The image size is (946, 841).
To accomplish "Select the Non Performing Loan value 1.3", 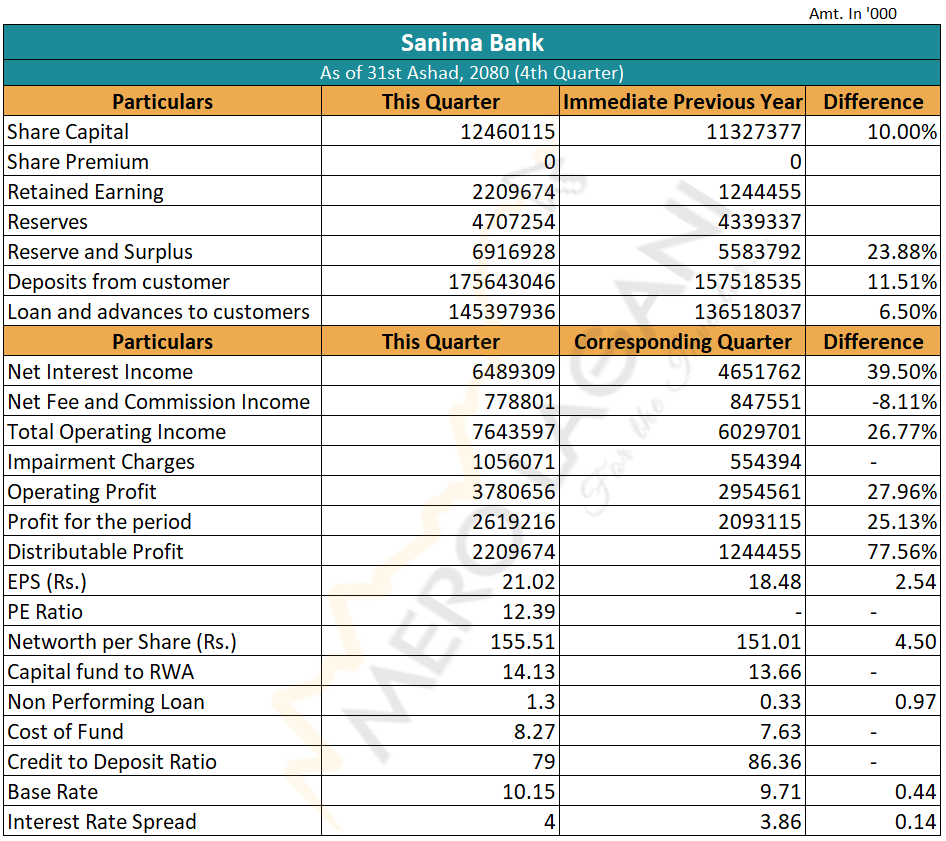I will pos(540,702).
